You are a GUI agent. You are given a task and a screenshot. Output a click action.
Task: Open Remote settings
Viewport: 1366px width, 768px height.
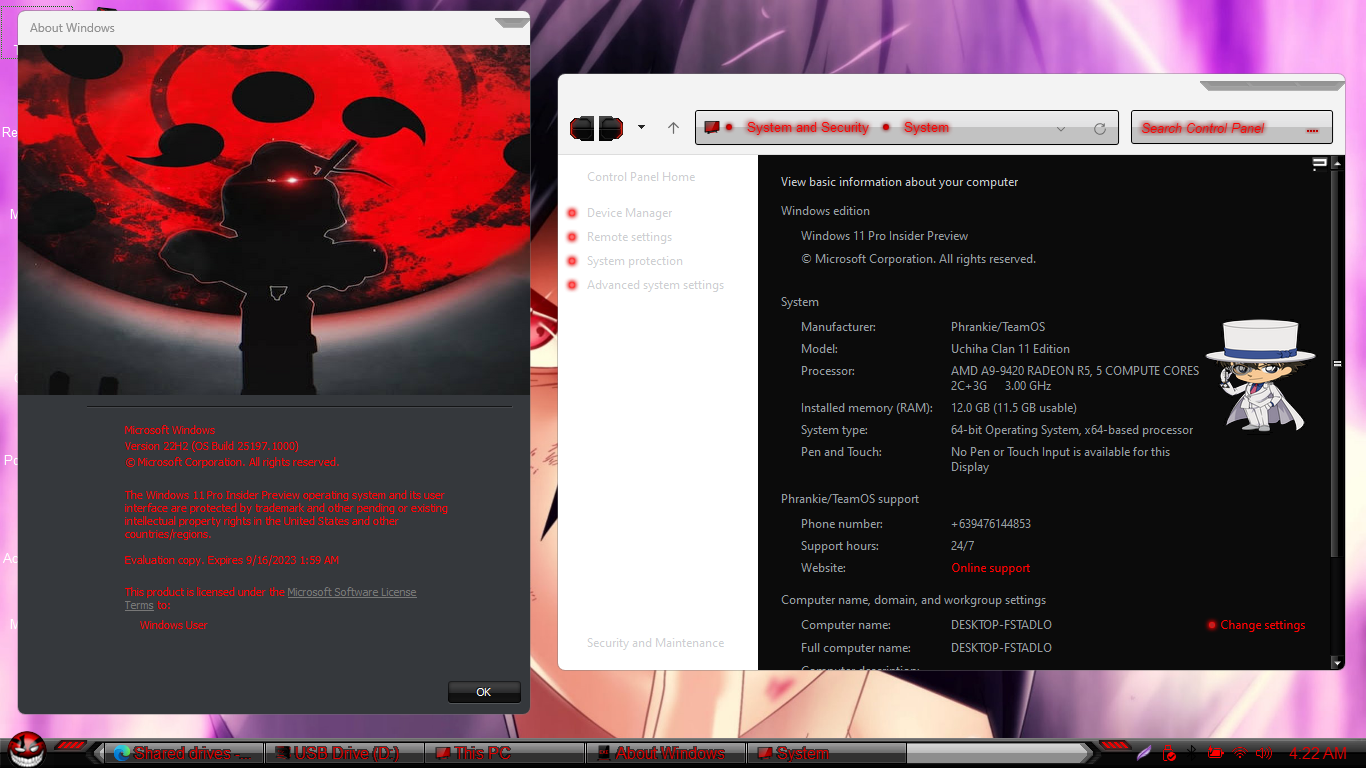(629, 237)
